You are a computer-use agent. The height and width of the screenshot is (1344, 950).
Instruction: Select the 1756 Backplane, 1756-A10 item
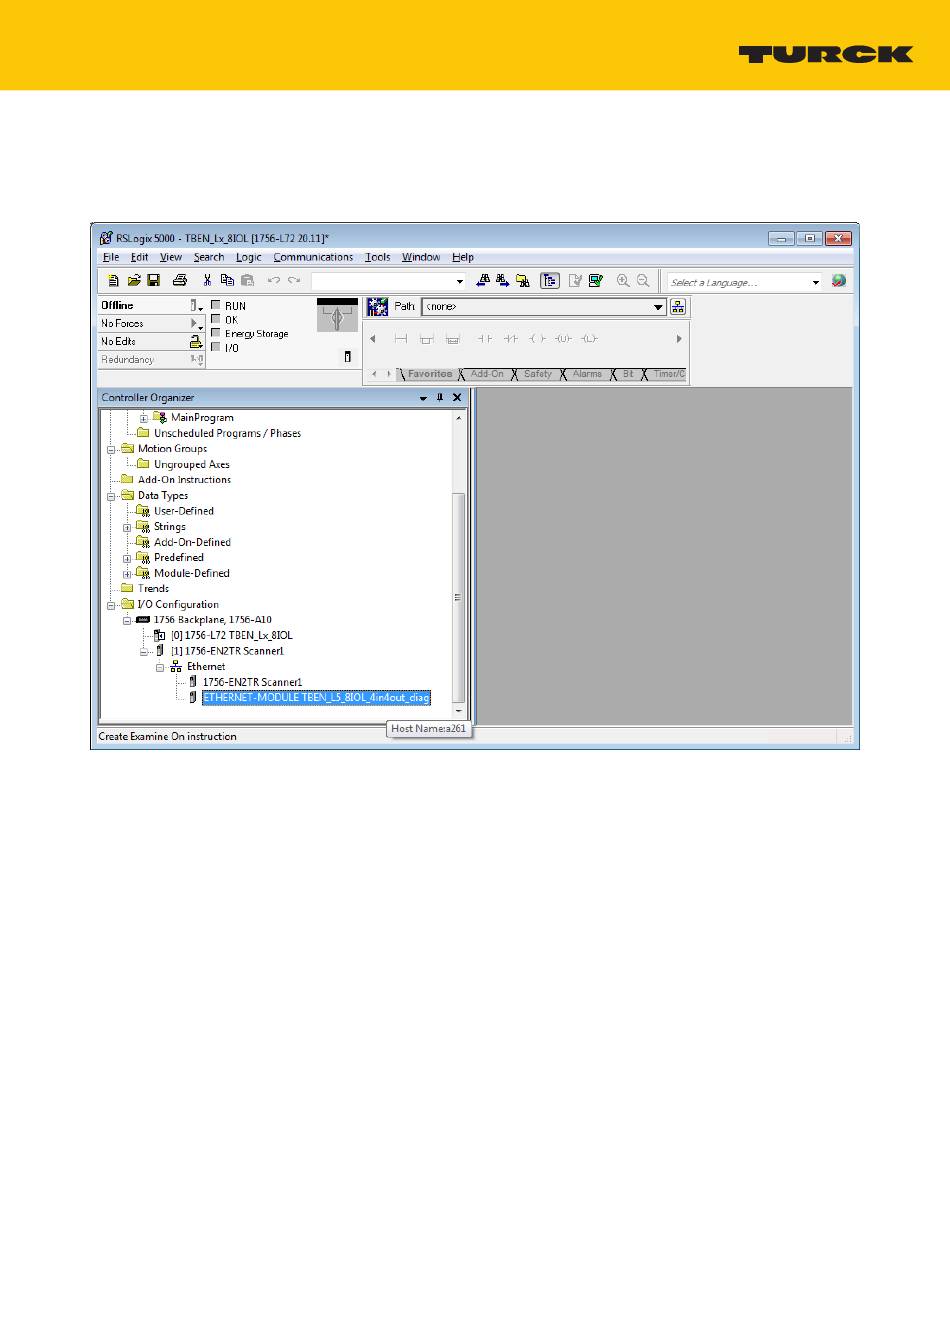click(212, 620)
